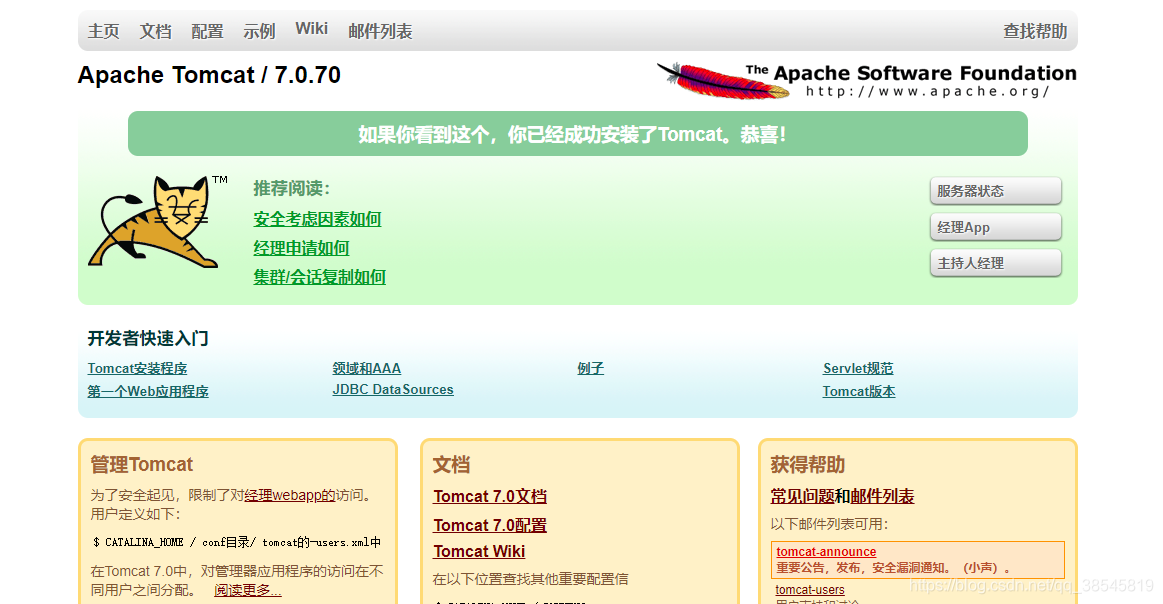This screenshot has width=1163, height=604.
Task: Click the 服务器状态 button
Action: (995, 191)
